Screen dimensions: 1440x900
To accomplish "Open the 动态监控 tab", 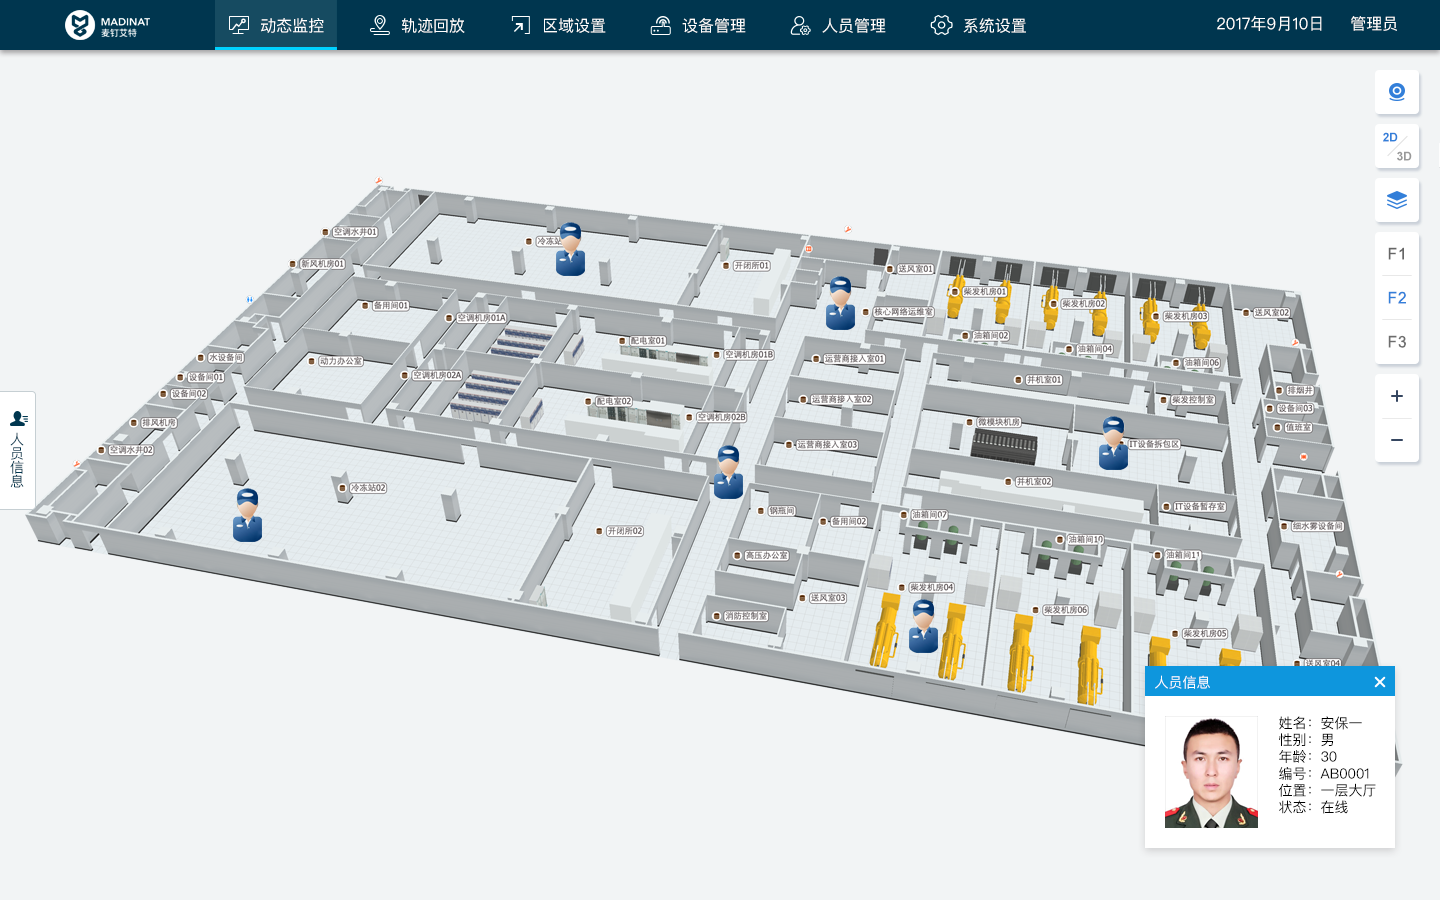I will pyautogui.click(x=276, y=25).
